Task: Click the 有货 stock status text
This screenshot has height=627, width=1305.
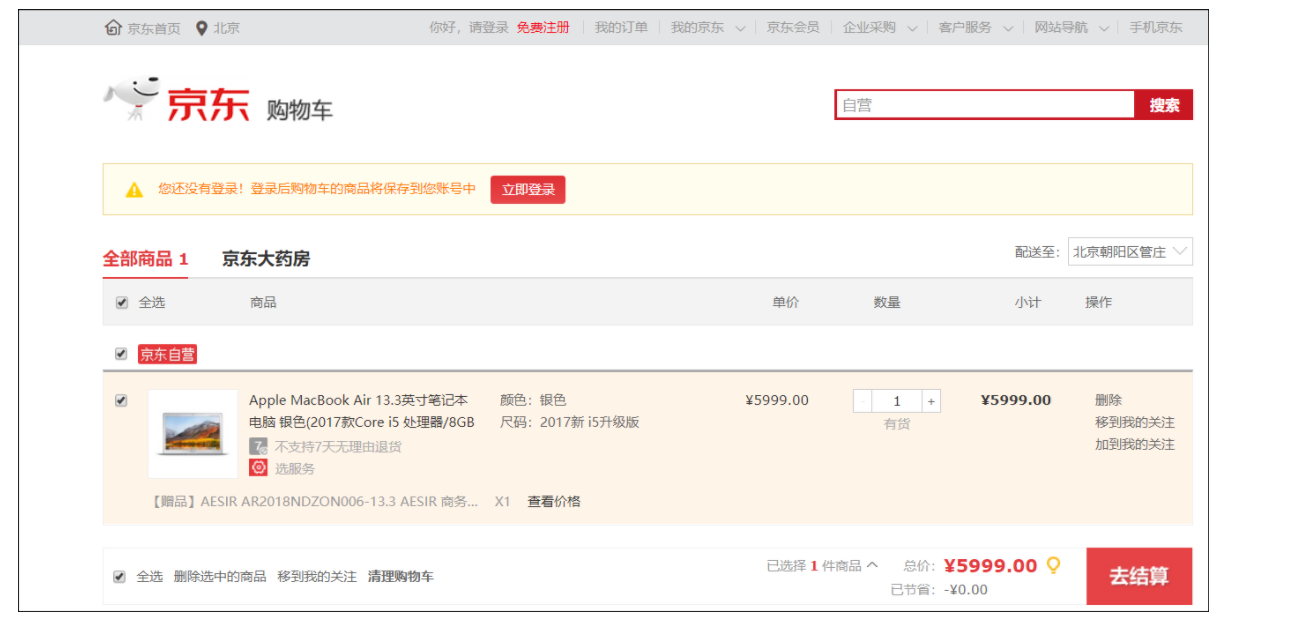Action: (x=897, y=424)
